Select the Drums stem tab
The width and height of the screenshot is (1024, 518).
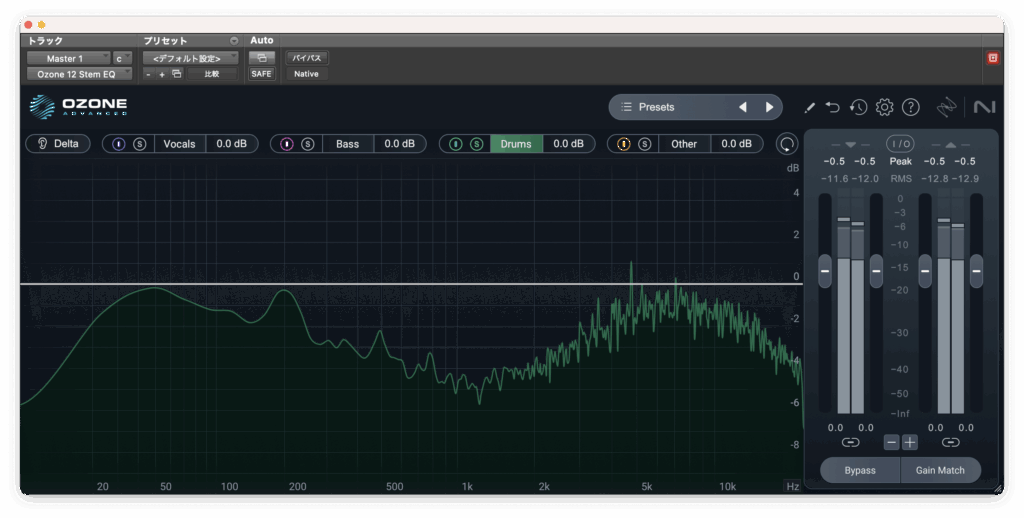516,144
